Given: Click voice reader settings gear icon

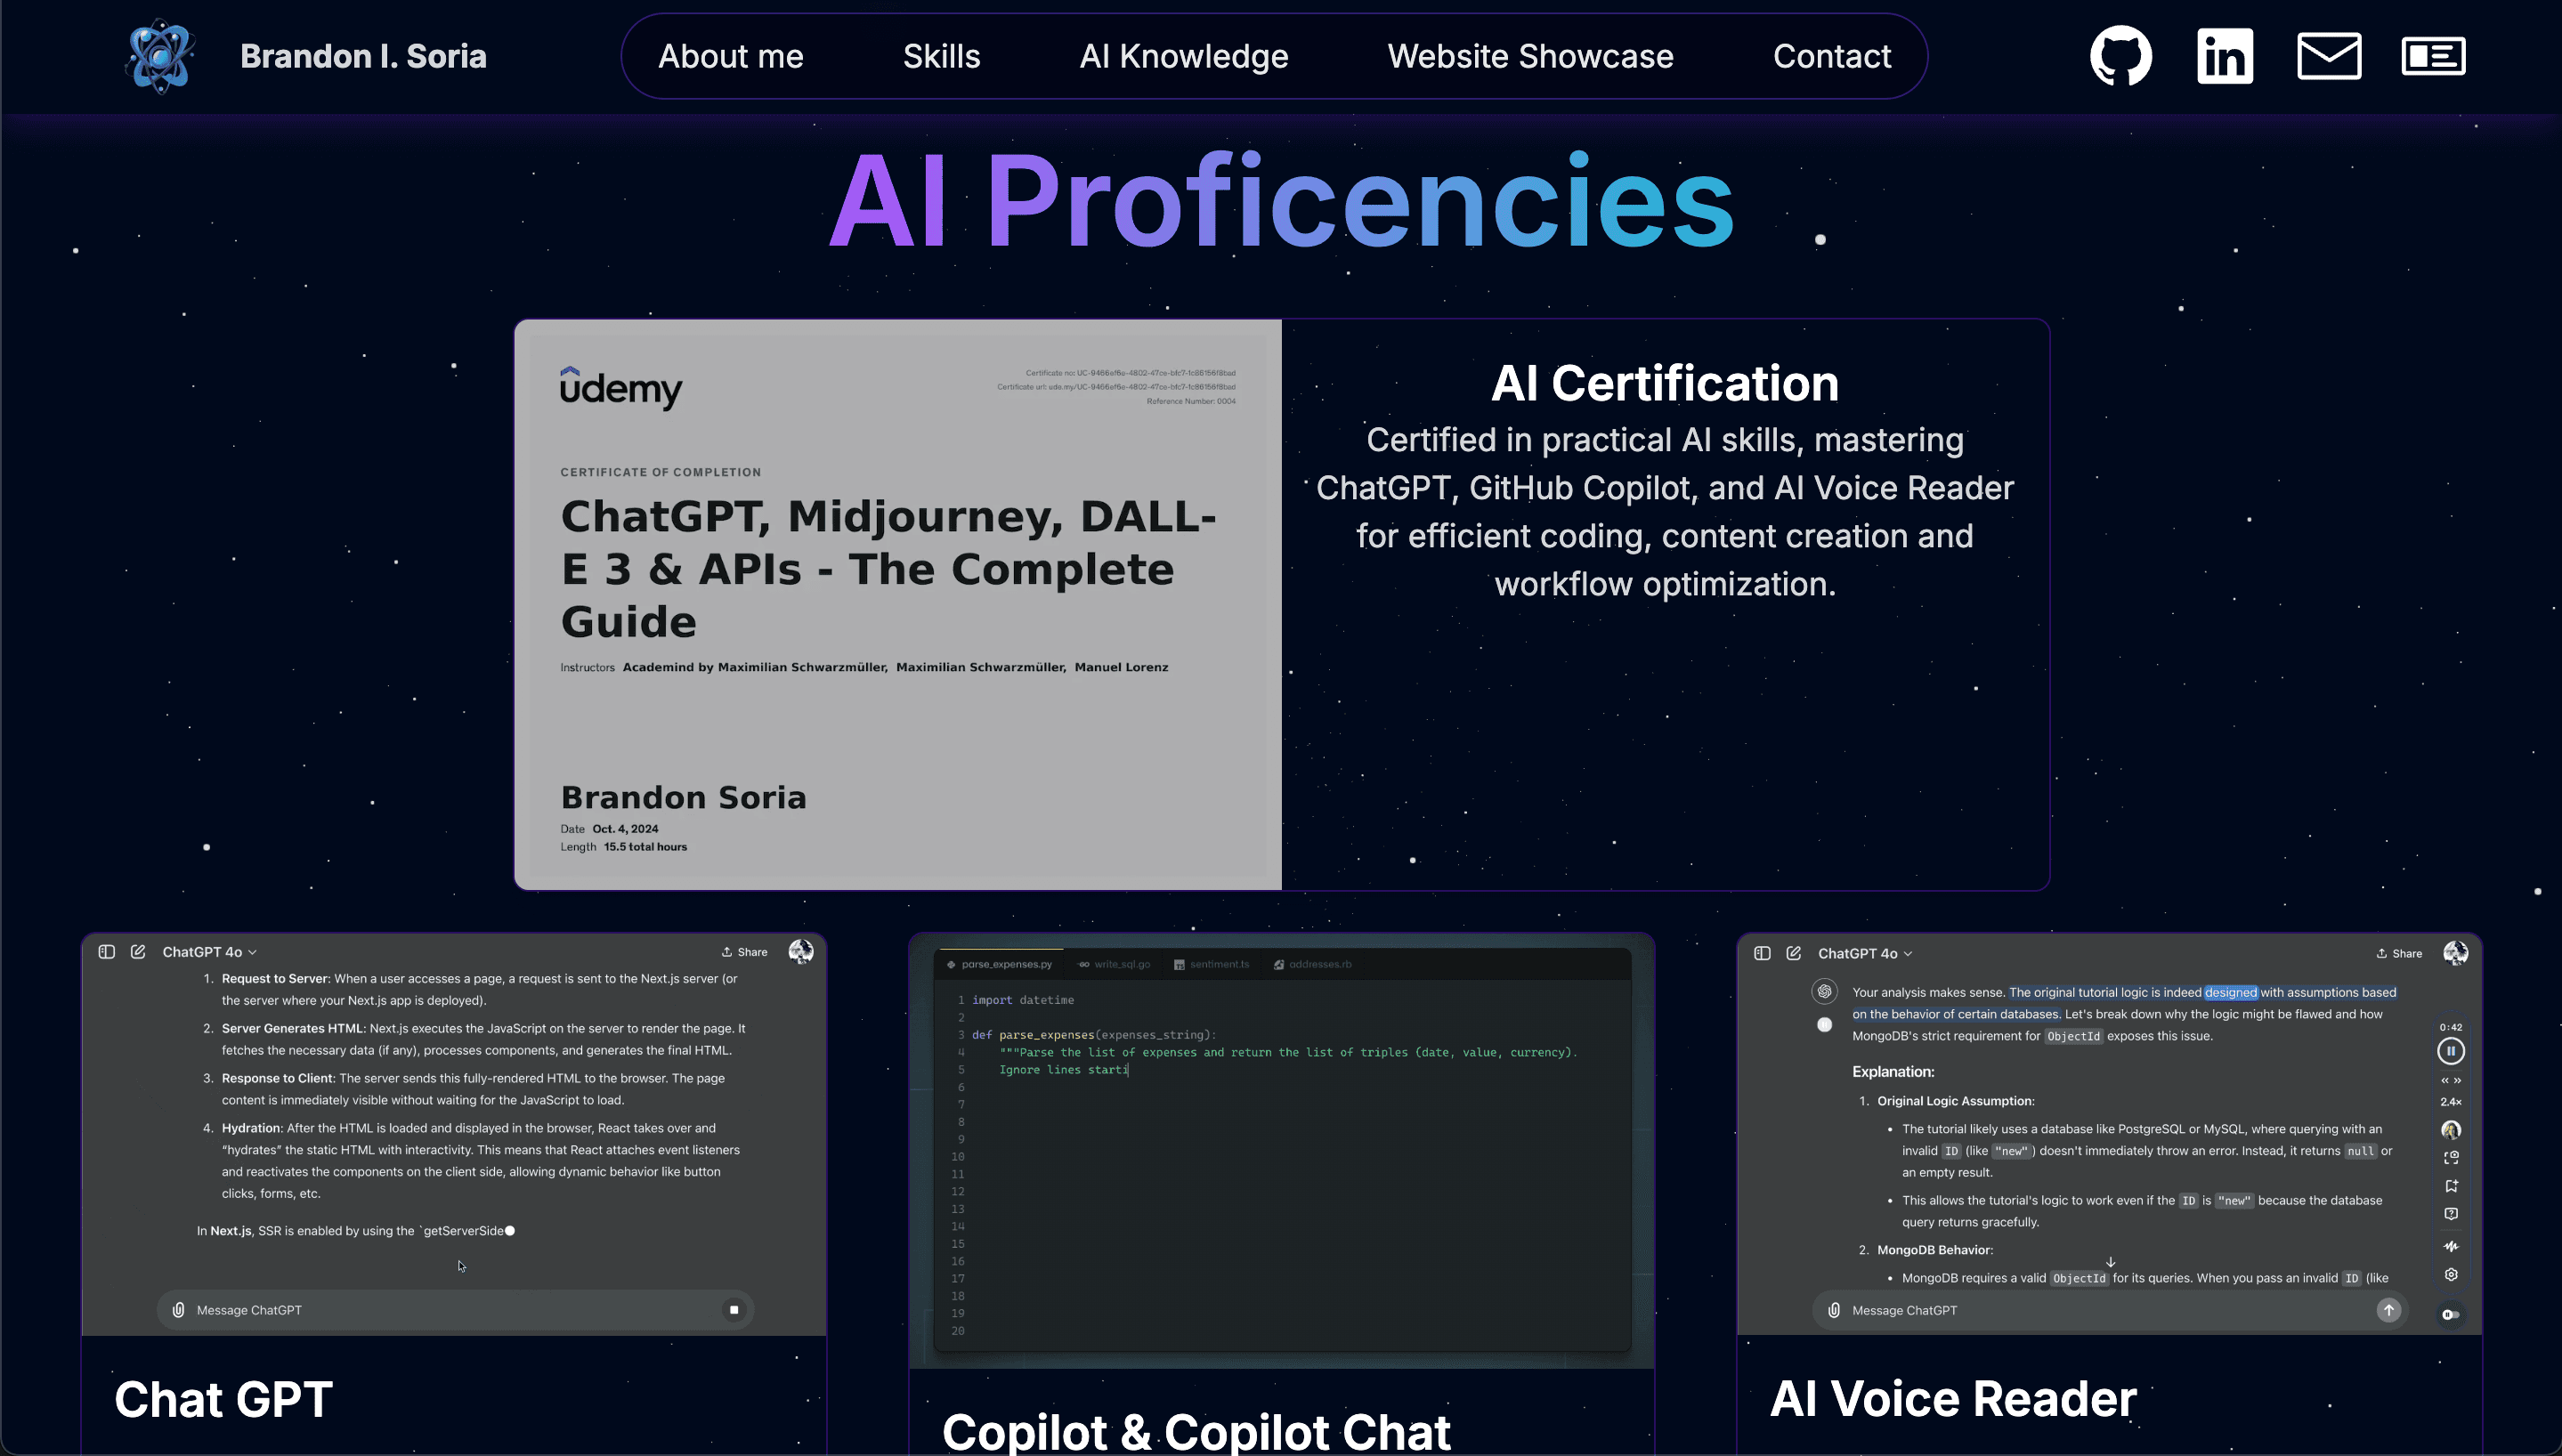Looking at the screenshot, I should [x=2451, y=1274].
